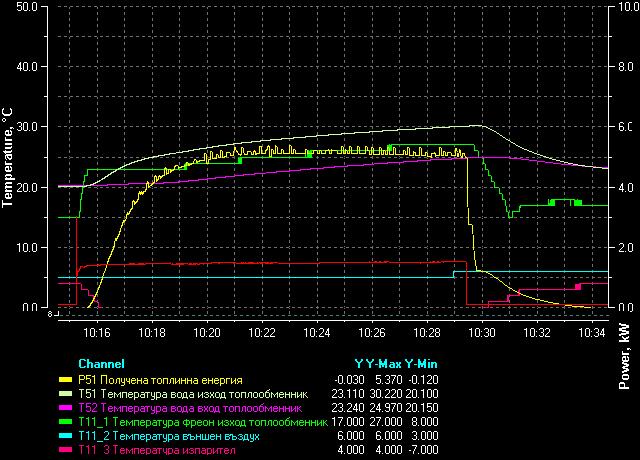The width and height of the screenshot is (640, 460).
Task: Click the Y-Max column header
Action: point(386,363)
